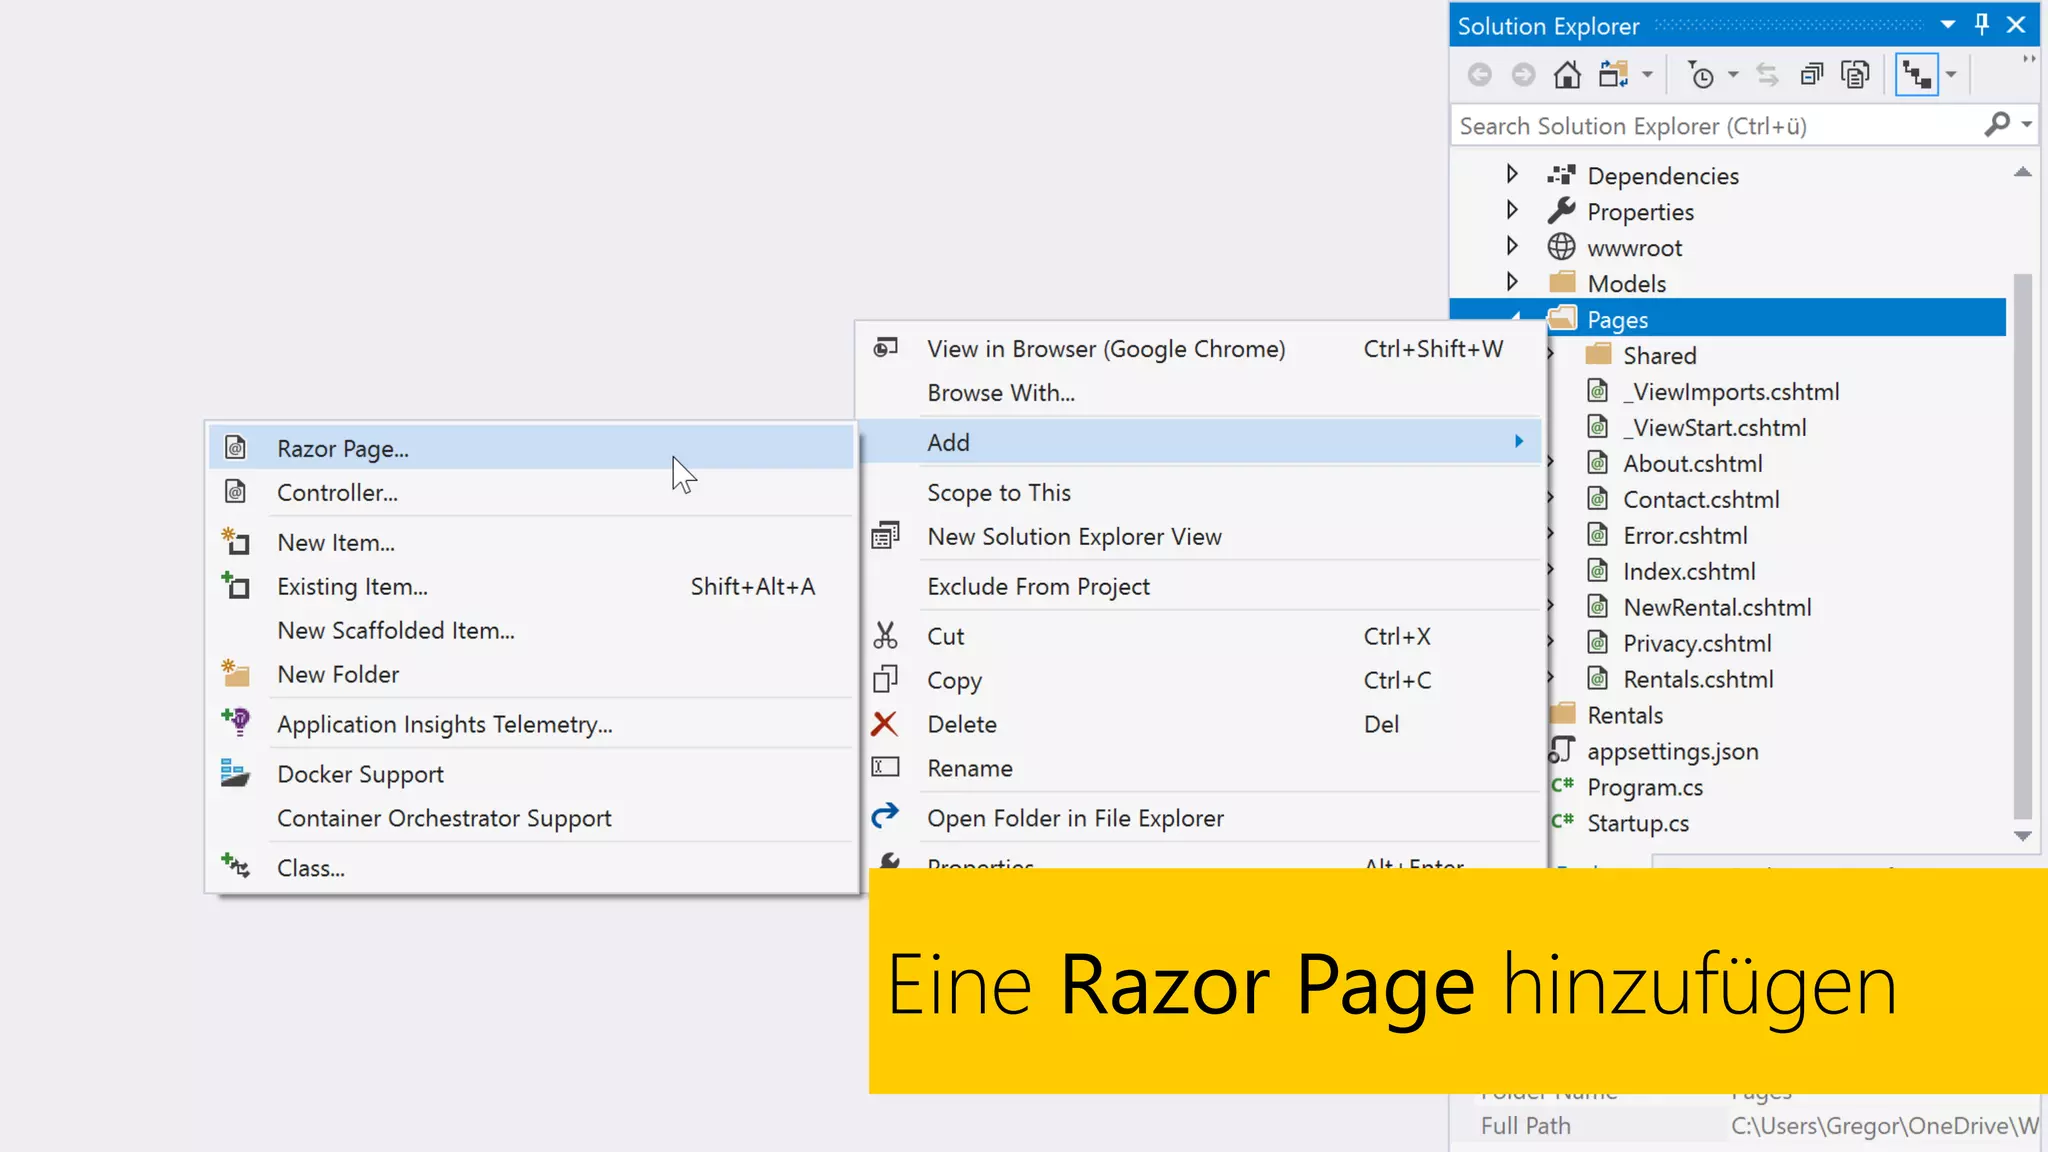Choose Class... in Add submenu
This screenshot has height=1152, width=2048.
click(532, 869)
